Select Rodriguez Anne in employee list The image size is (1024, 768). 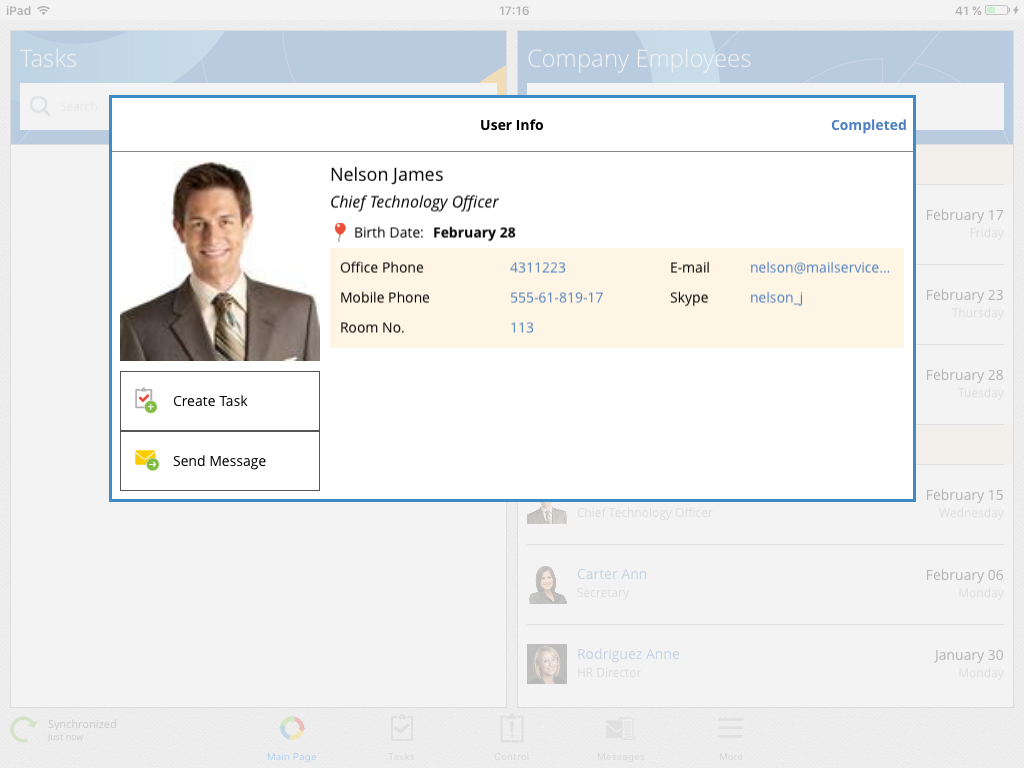[x=628, y=654]
